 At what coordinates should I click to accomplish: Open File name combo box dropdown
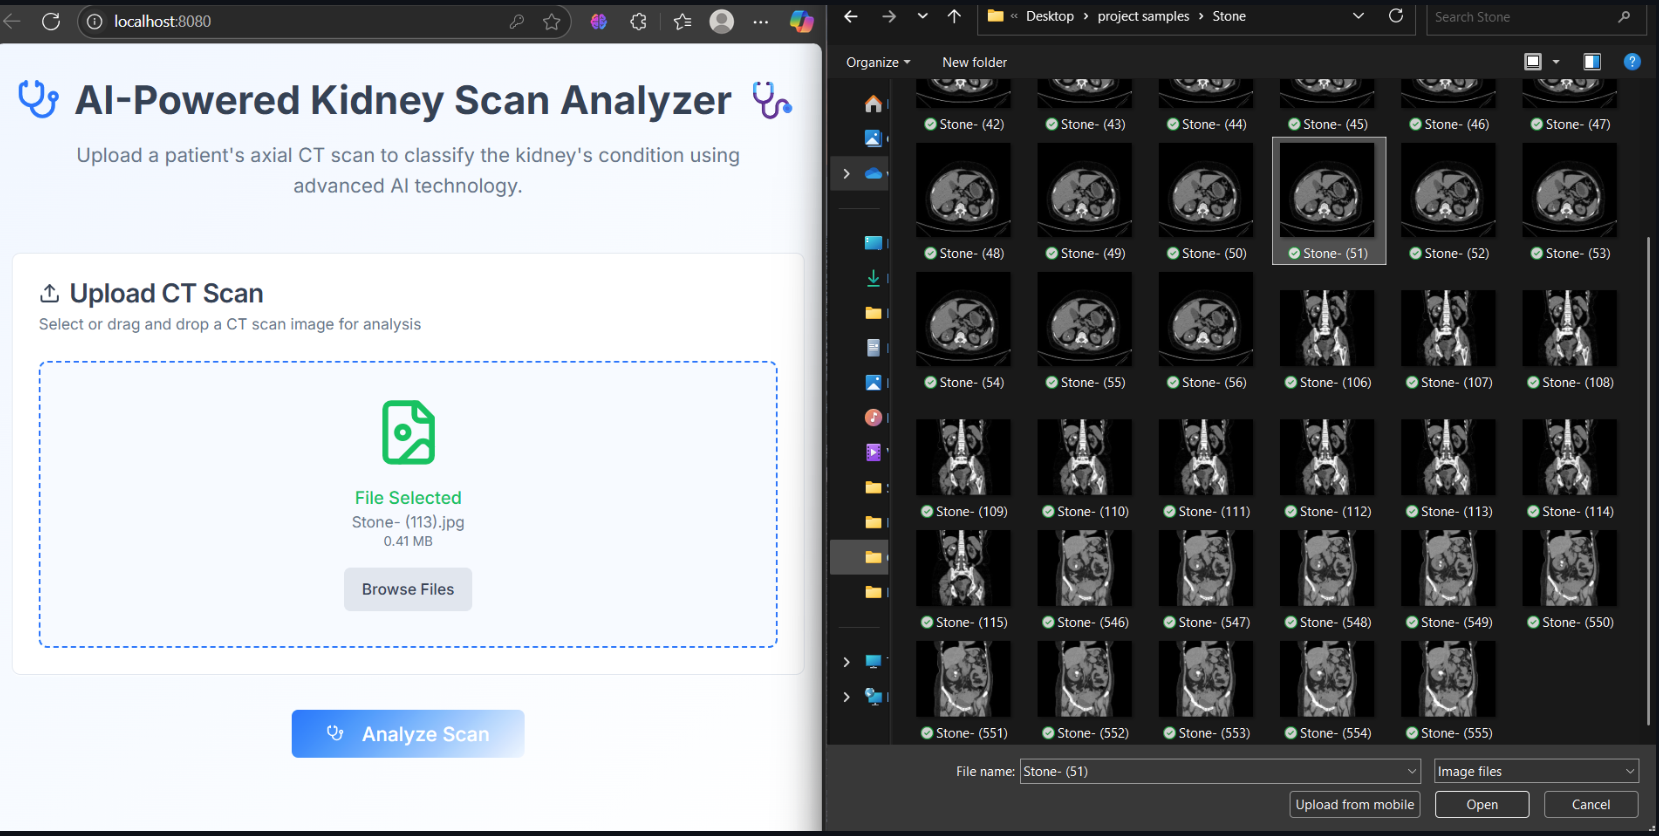1412,771
